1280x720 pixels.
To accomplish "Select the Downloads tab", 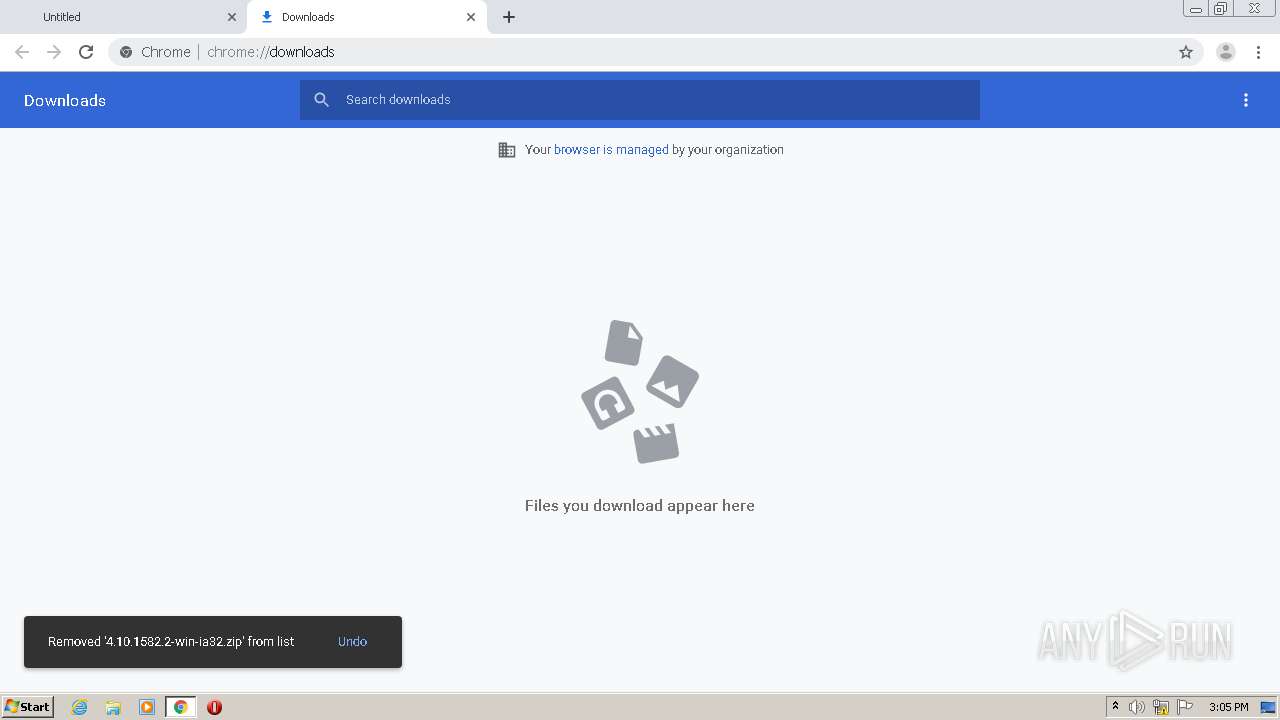I will coord(367,17).
